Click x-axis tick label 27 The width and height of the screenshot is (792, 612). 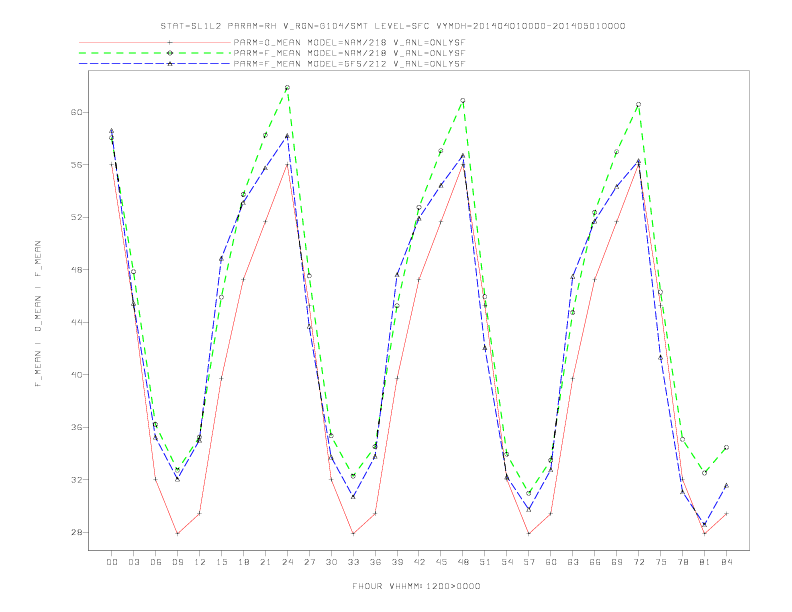(x=309, y=562)
